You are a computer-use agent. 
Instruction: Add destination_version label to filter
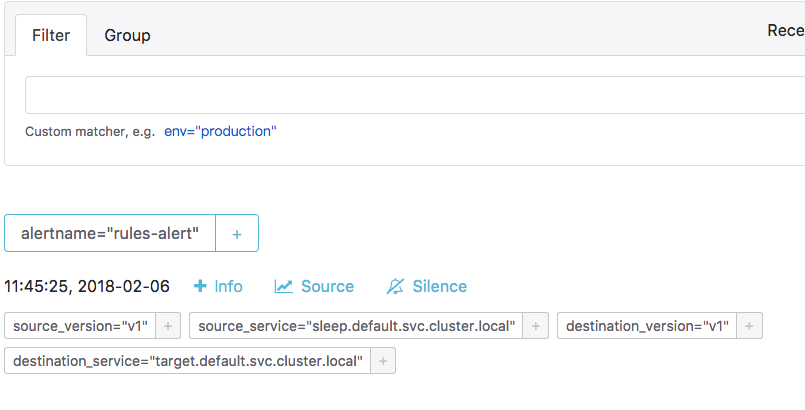749,326
